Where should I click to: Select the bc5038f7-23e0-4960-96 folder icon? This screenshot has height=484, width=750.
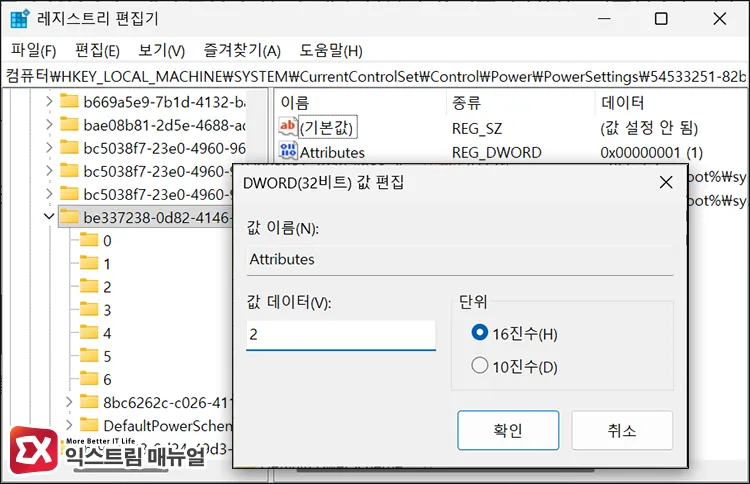click(69, 147)
